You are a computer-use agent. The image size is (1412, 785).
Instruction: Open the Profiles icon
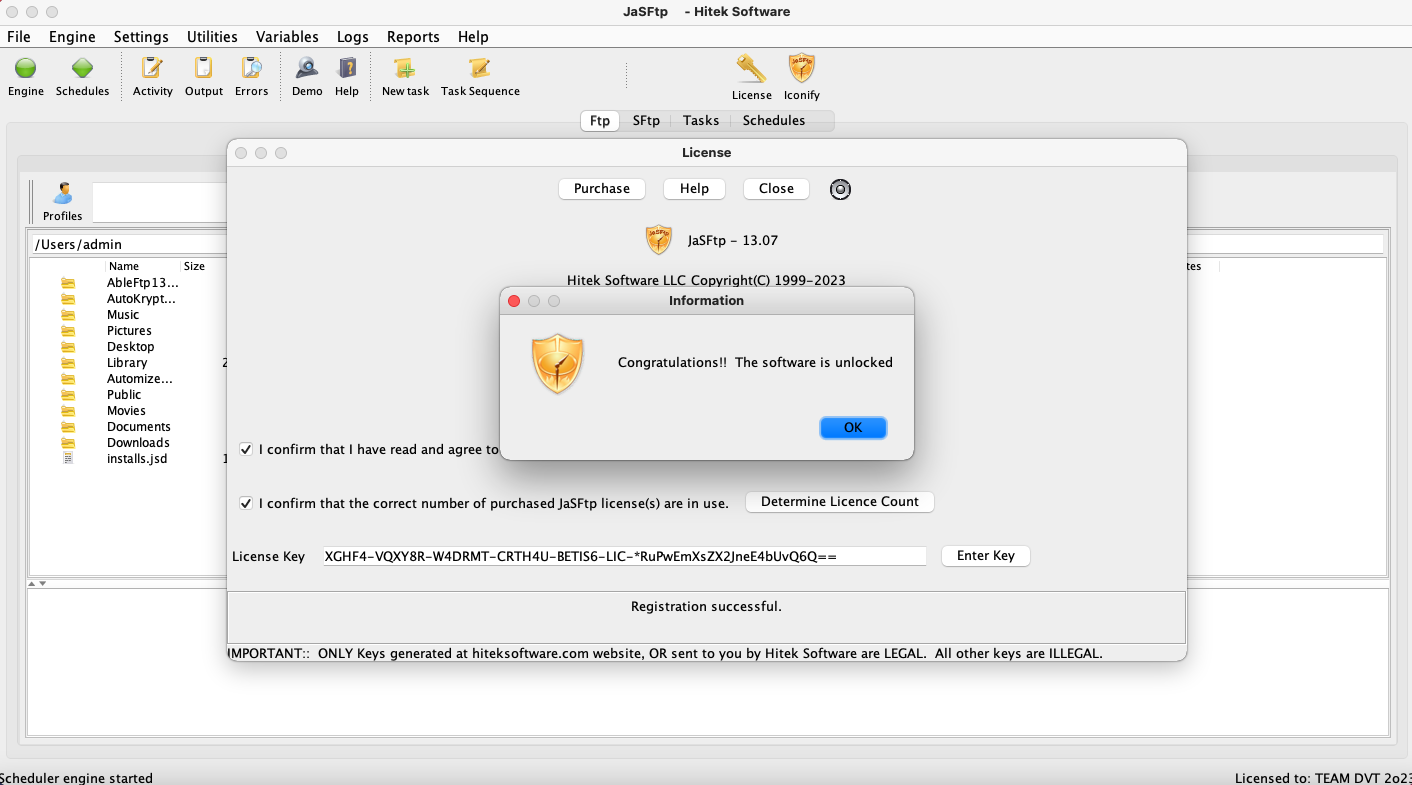[63, 194]
